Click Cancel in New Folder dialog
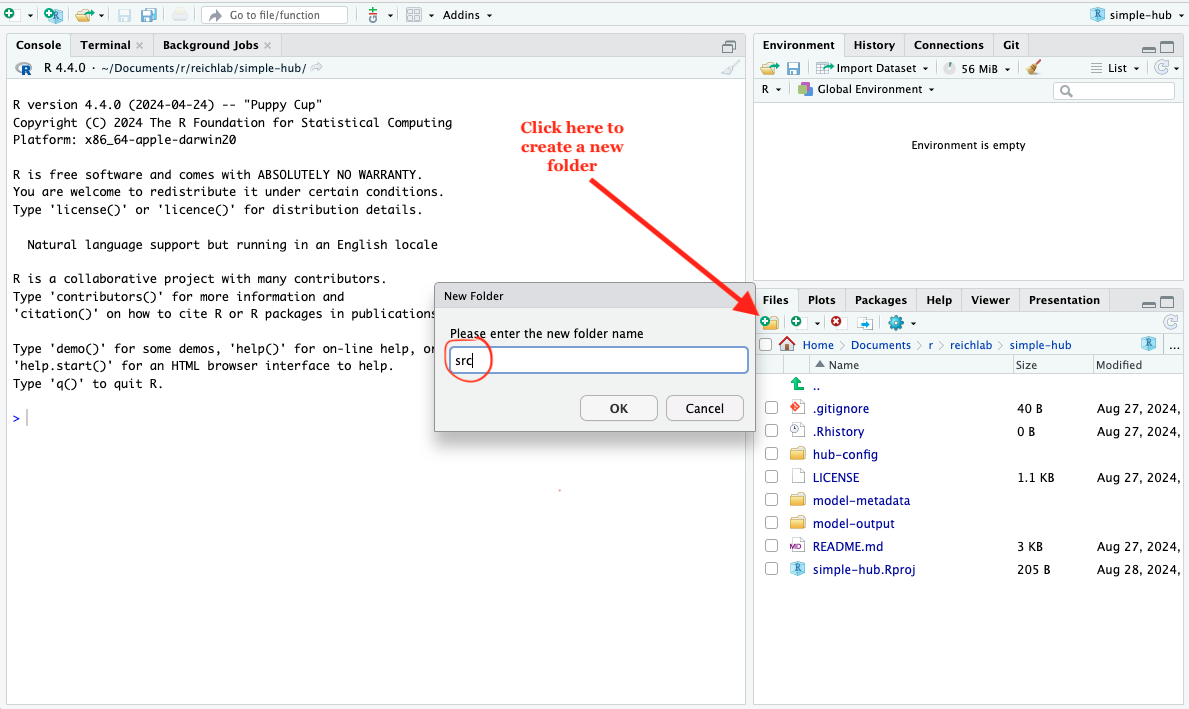This screenshot has height=709, width=1189. click(x=704, y=408)
